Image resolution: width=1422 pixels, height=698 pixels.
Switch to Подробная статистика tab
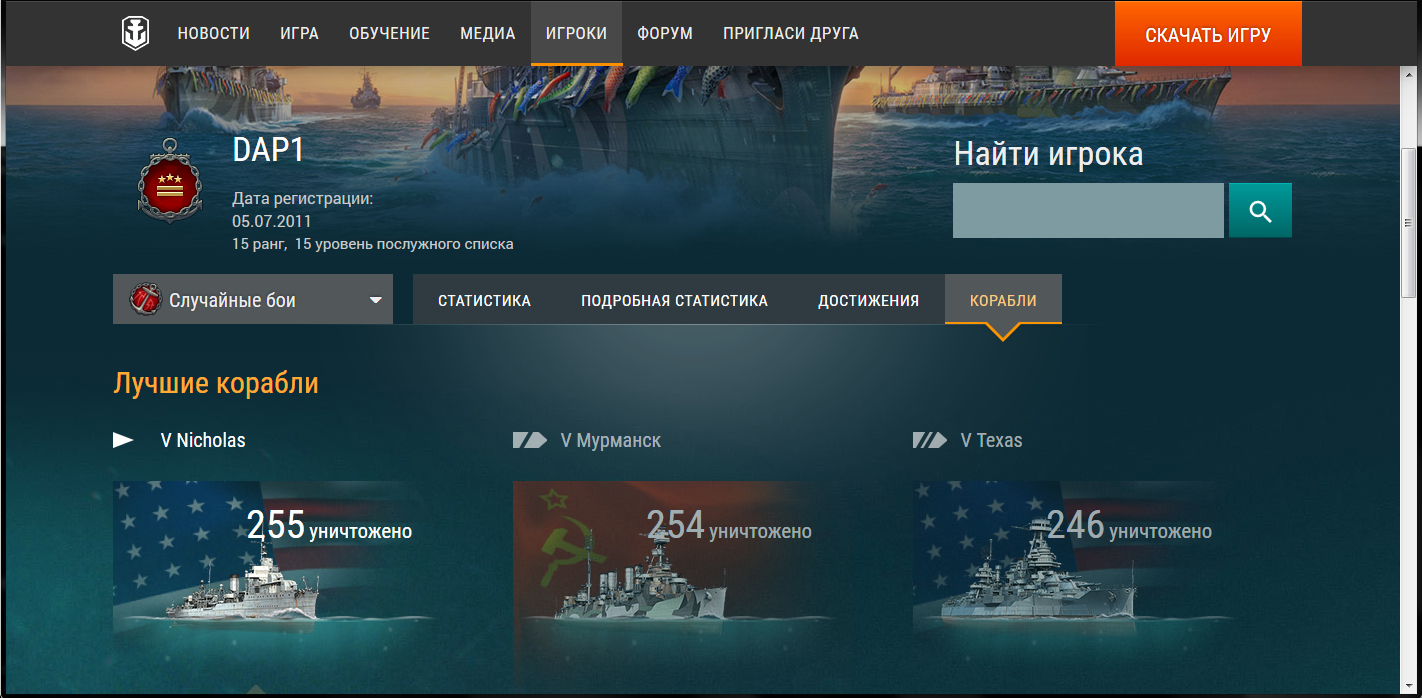[x=674, y=300]
